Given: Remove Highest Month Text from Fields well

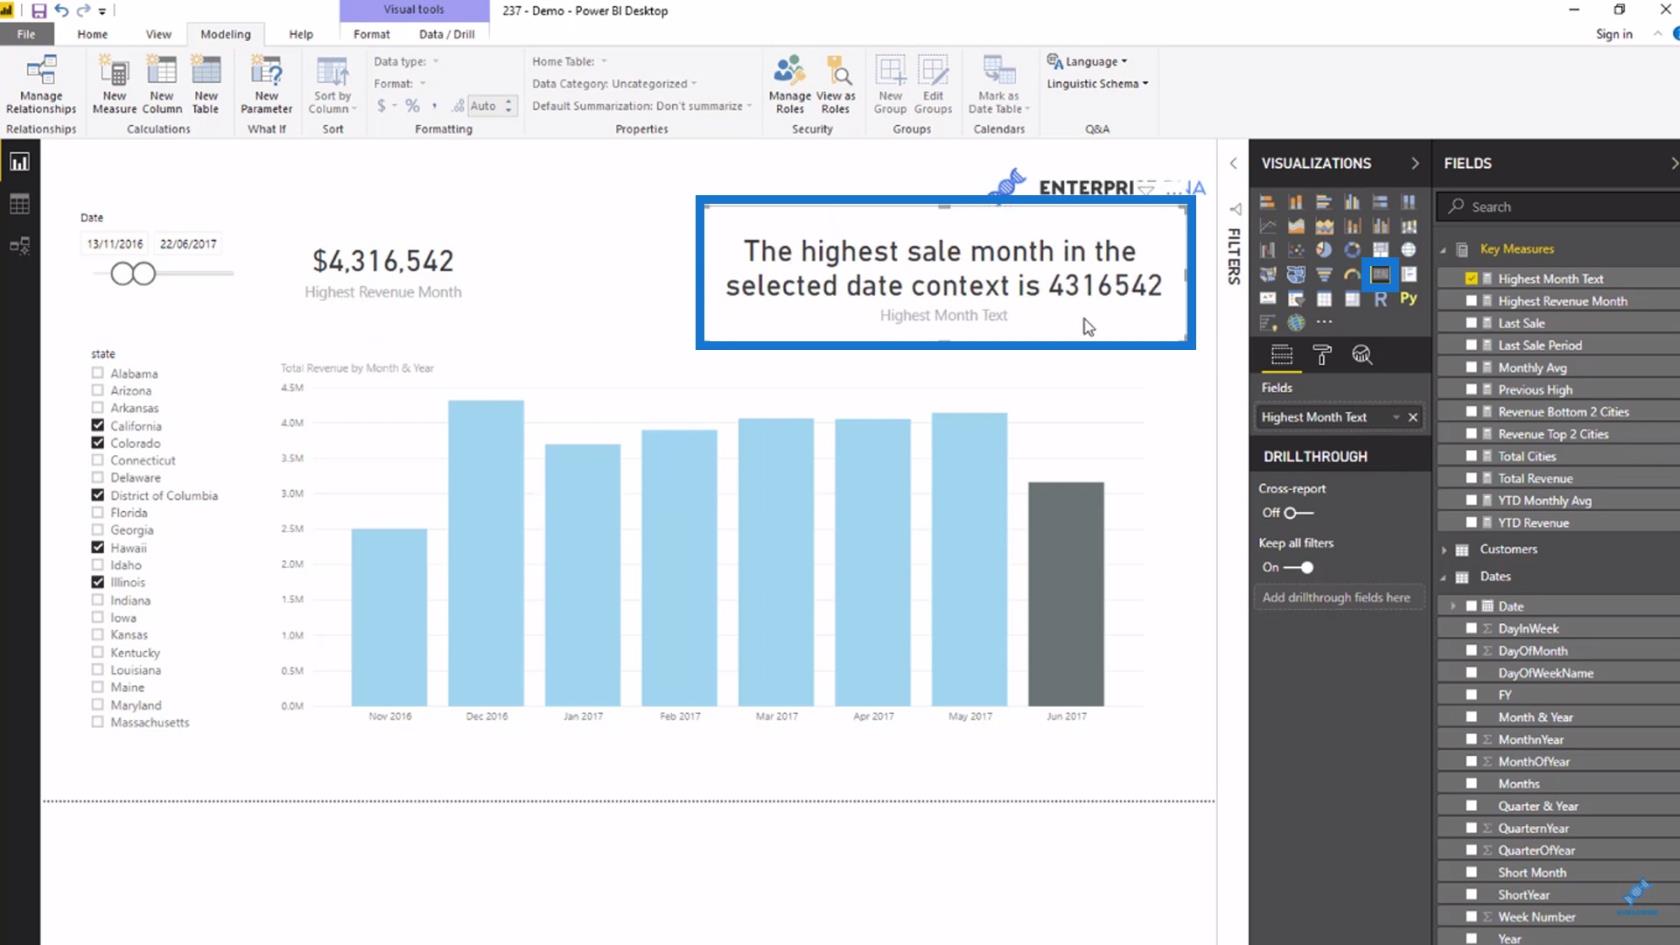Looking at the screenshot, I should click(1413, 417).
